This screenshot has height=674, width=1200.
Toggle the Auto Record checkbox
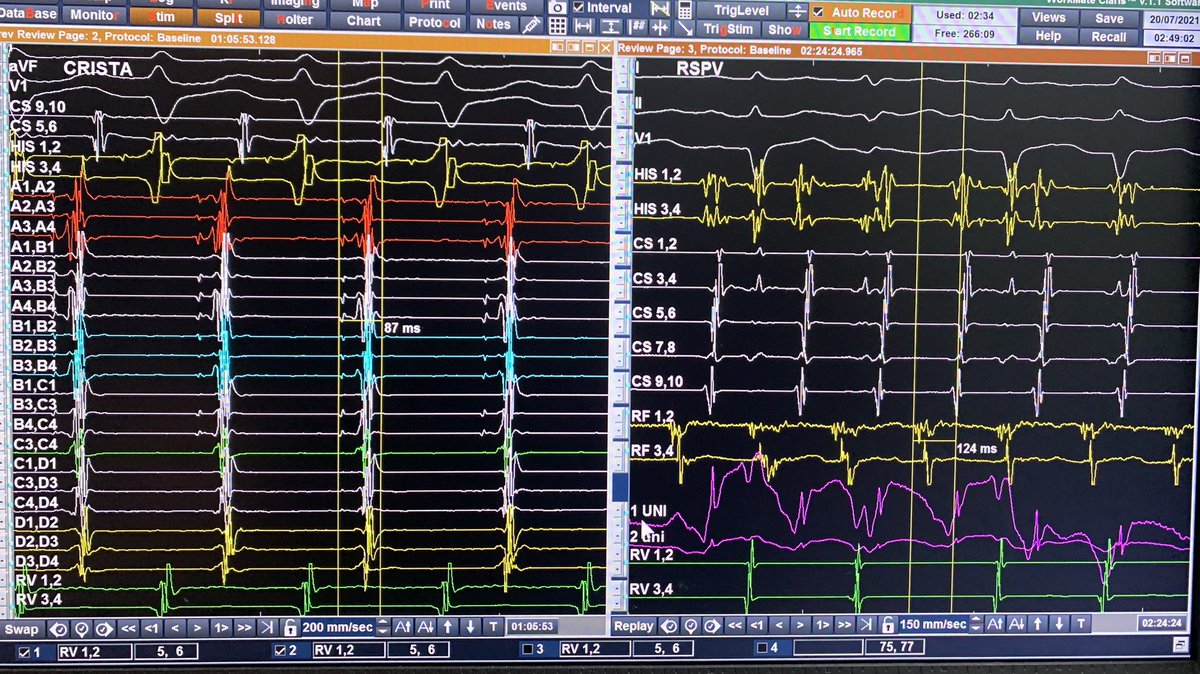point(818,12)
